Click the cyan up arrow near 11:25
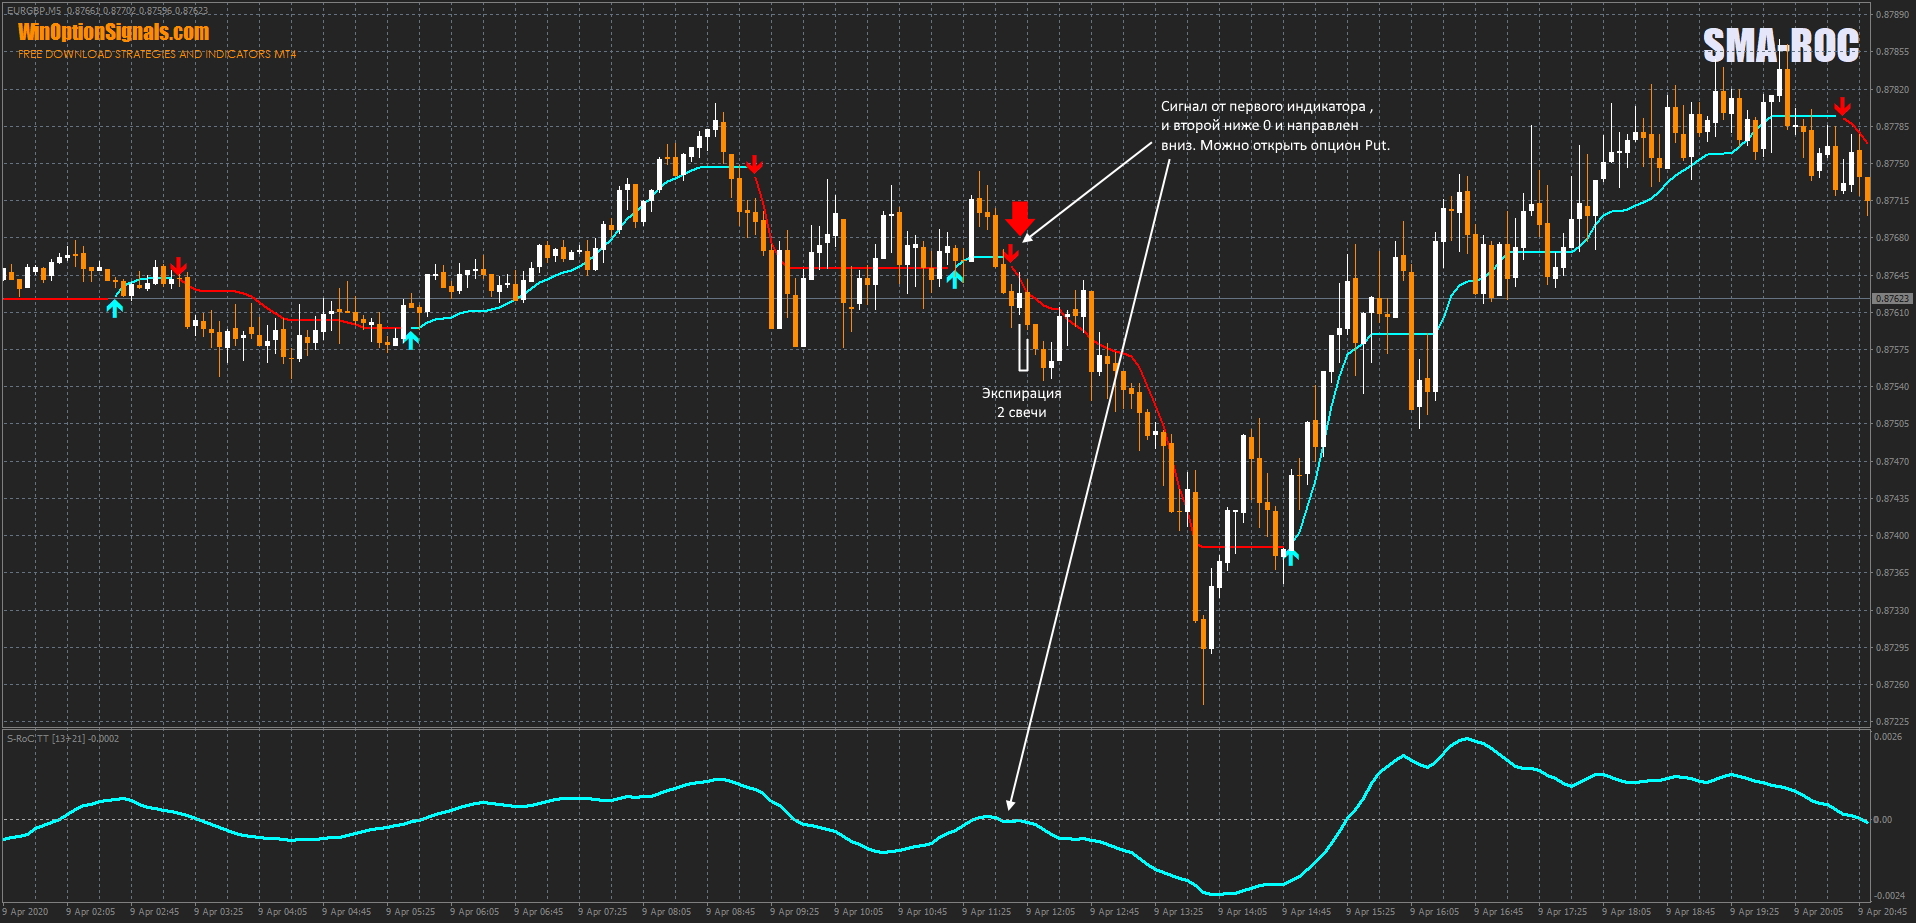Screen dimensions: 1916x923 coord(955,279)
